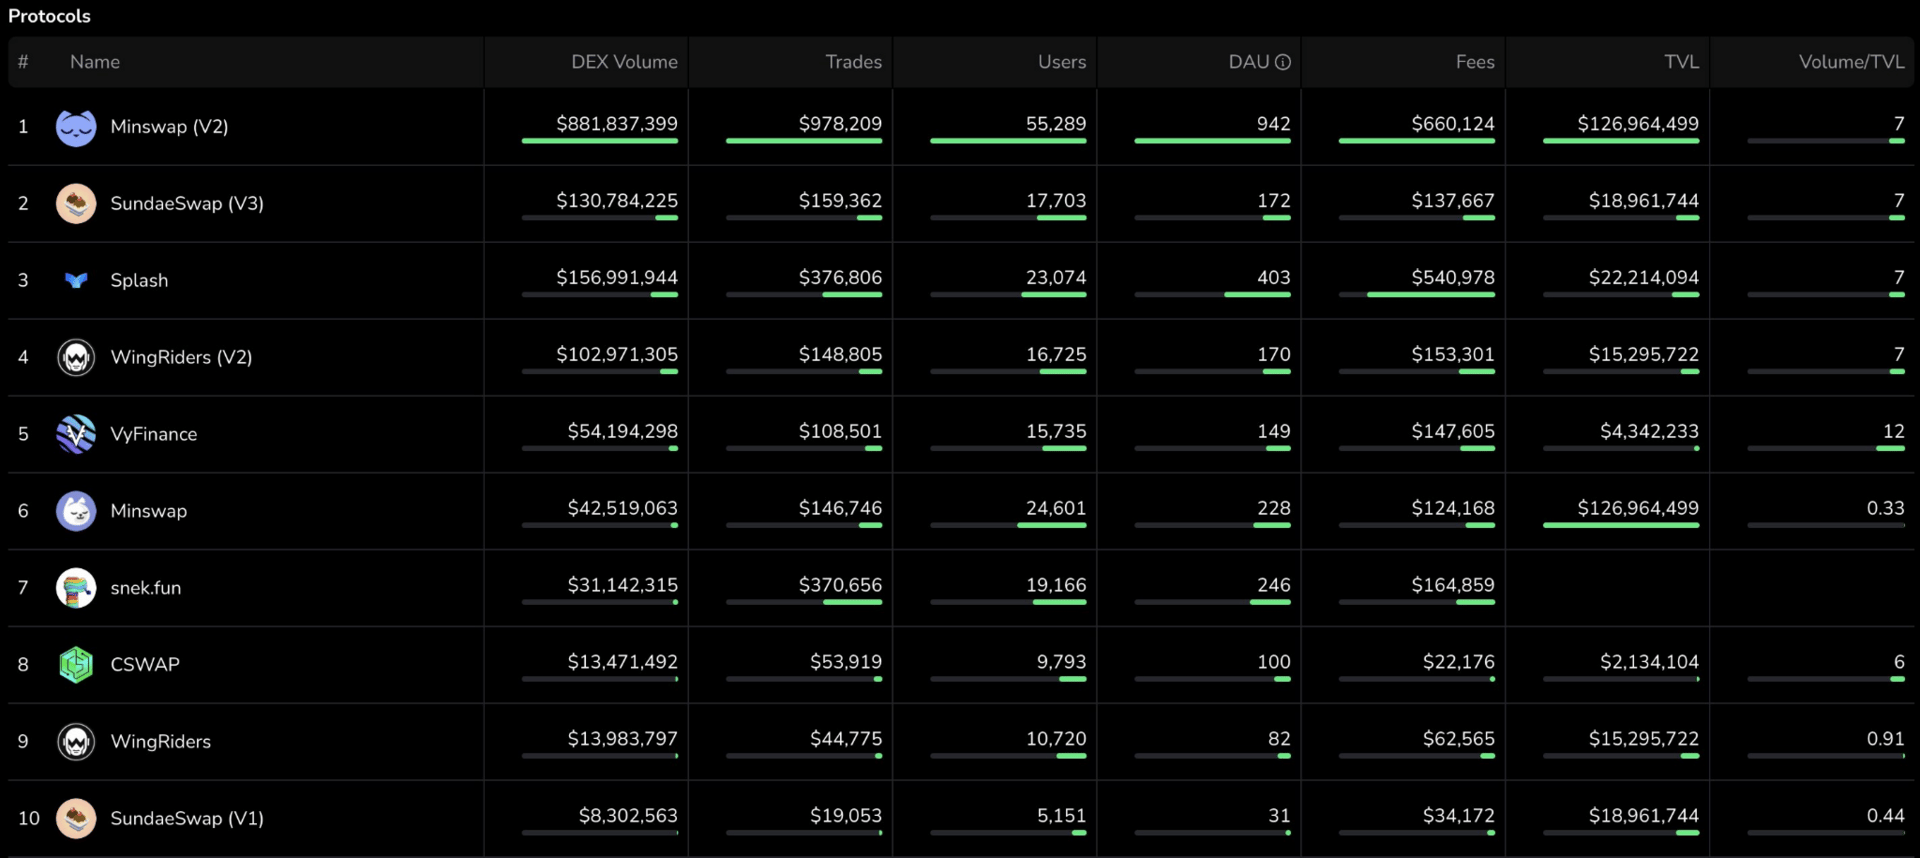1920x858 pixels.
Task: Open the SundaeSwap (V3) protocol name
Action: tap(187, 204)
